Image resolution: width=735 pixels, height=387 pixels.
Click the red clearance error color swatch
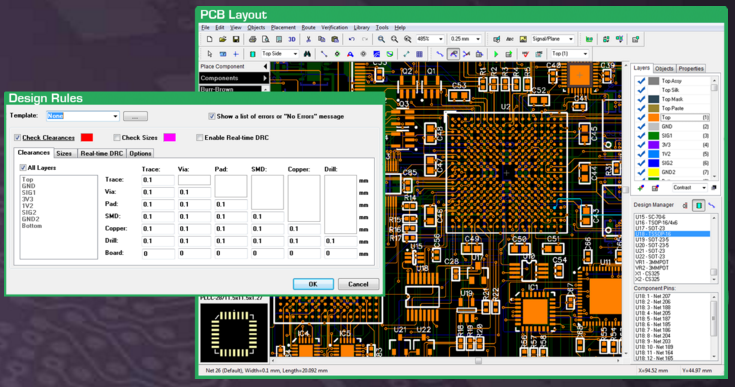[87, 137]
